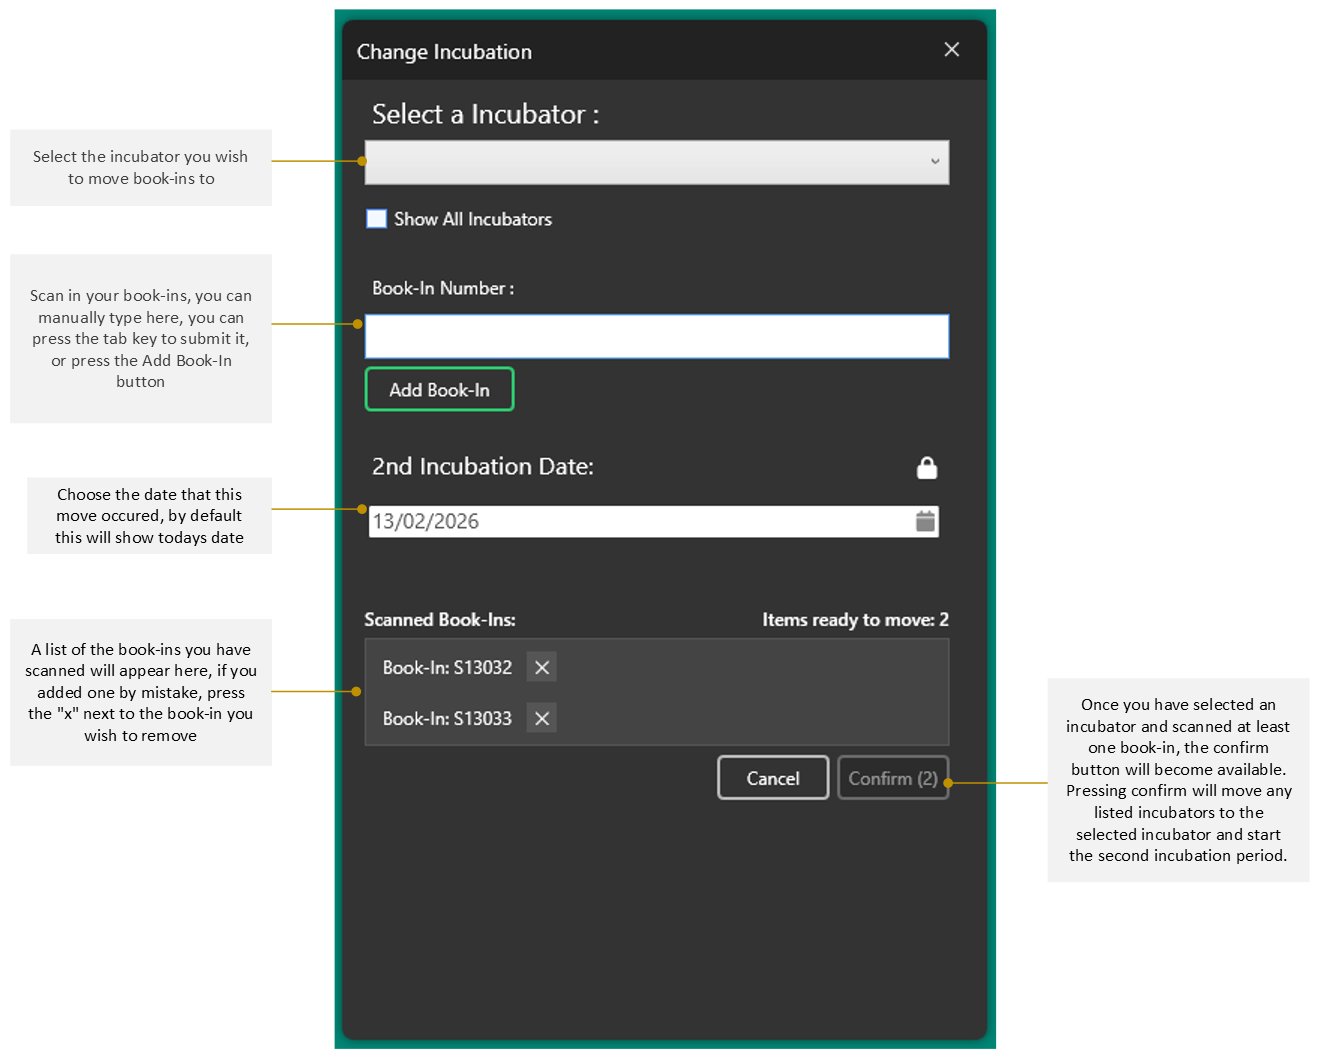This screenshot has height=1059, width=1319.
Task: Click the Items ready to move counter
Action: [854, 620]
